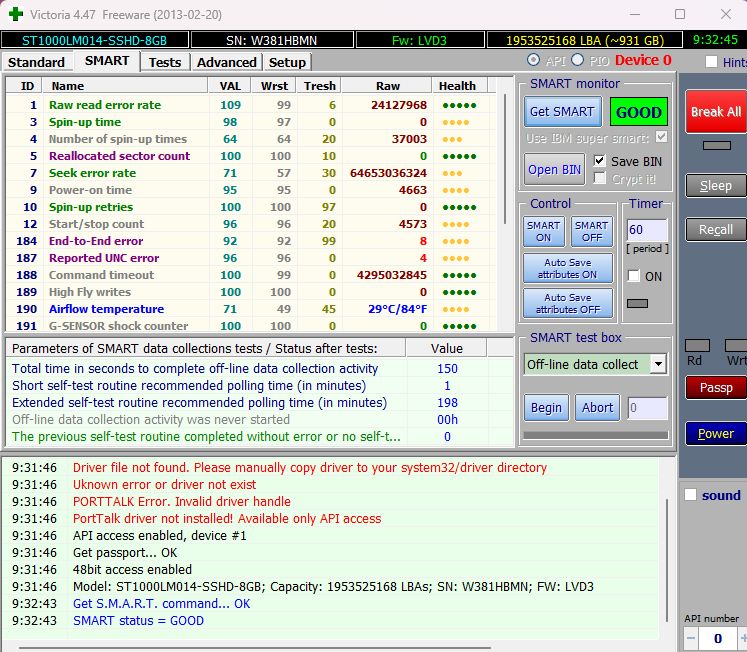
Task: Click the ST1000LM014-SSHD-8GB model field
Action: pyautogui.click(x=95, y=40)
